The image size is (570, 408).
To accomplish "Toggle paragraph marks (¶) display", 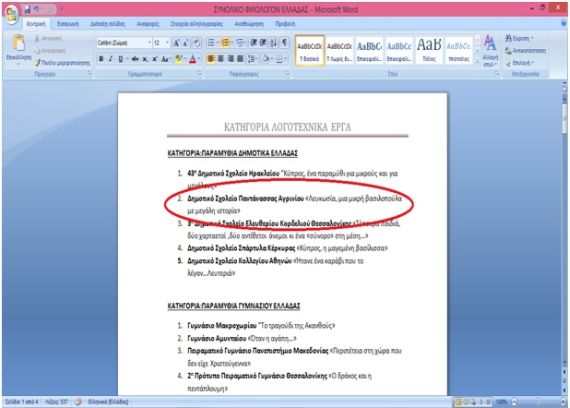I will tap(285, 43).
